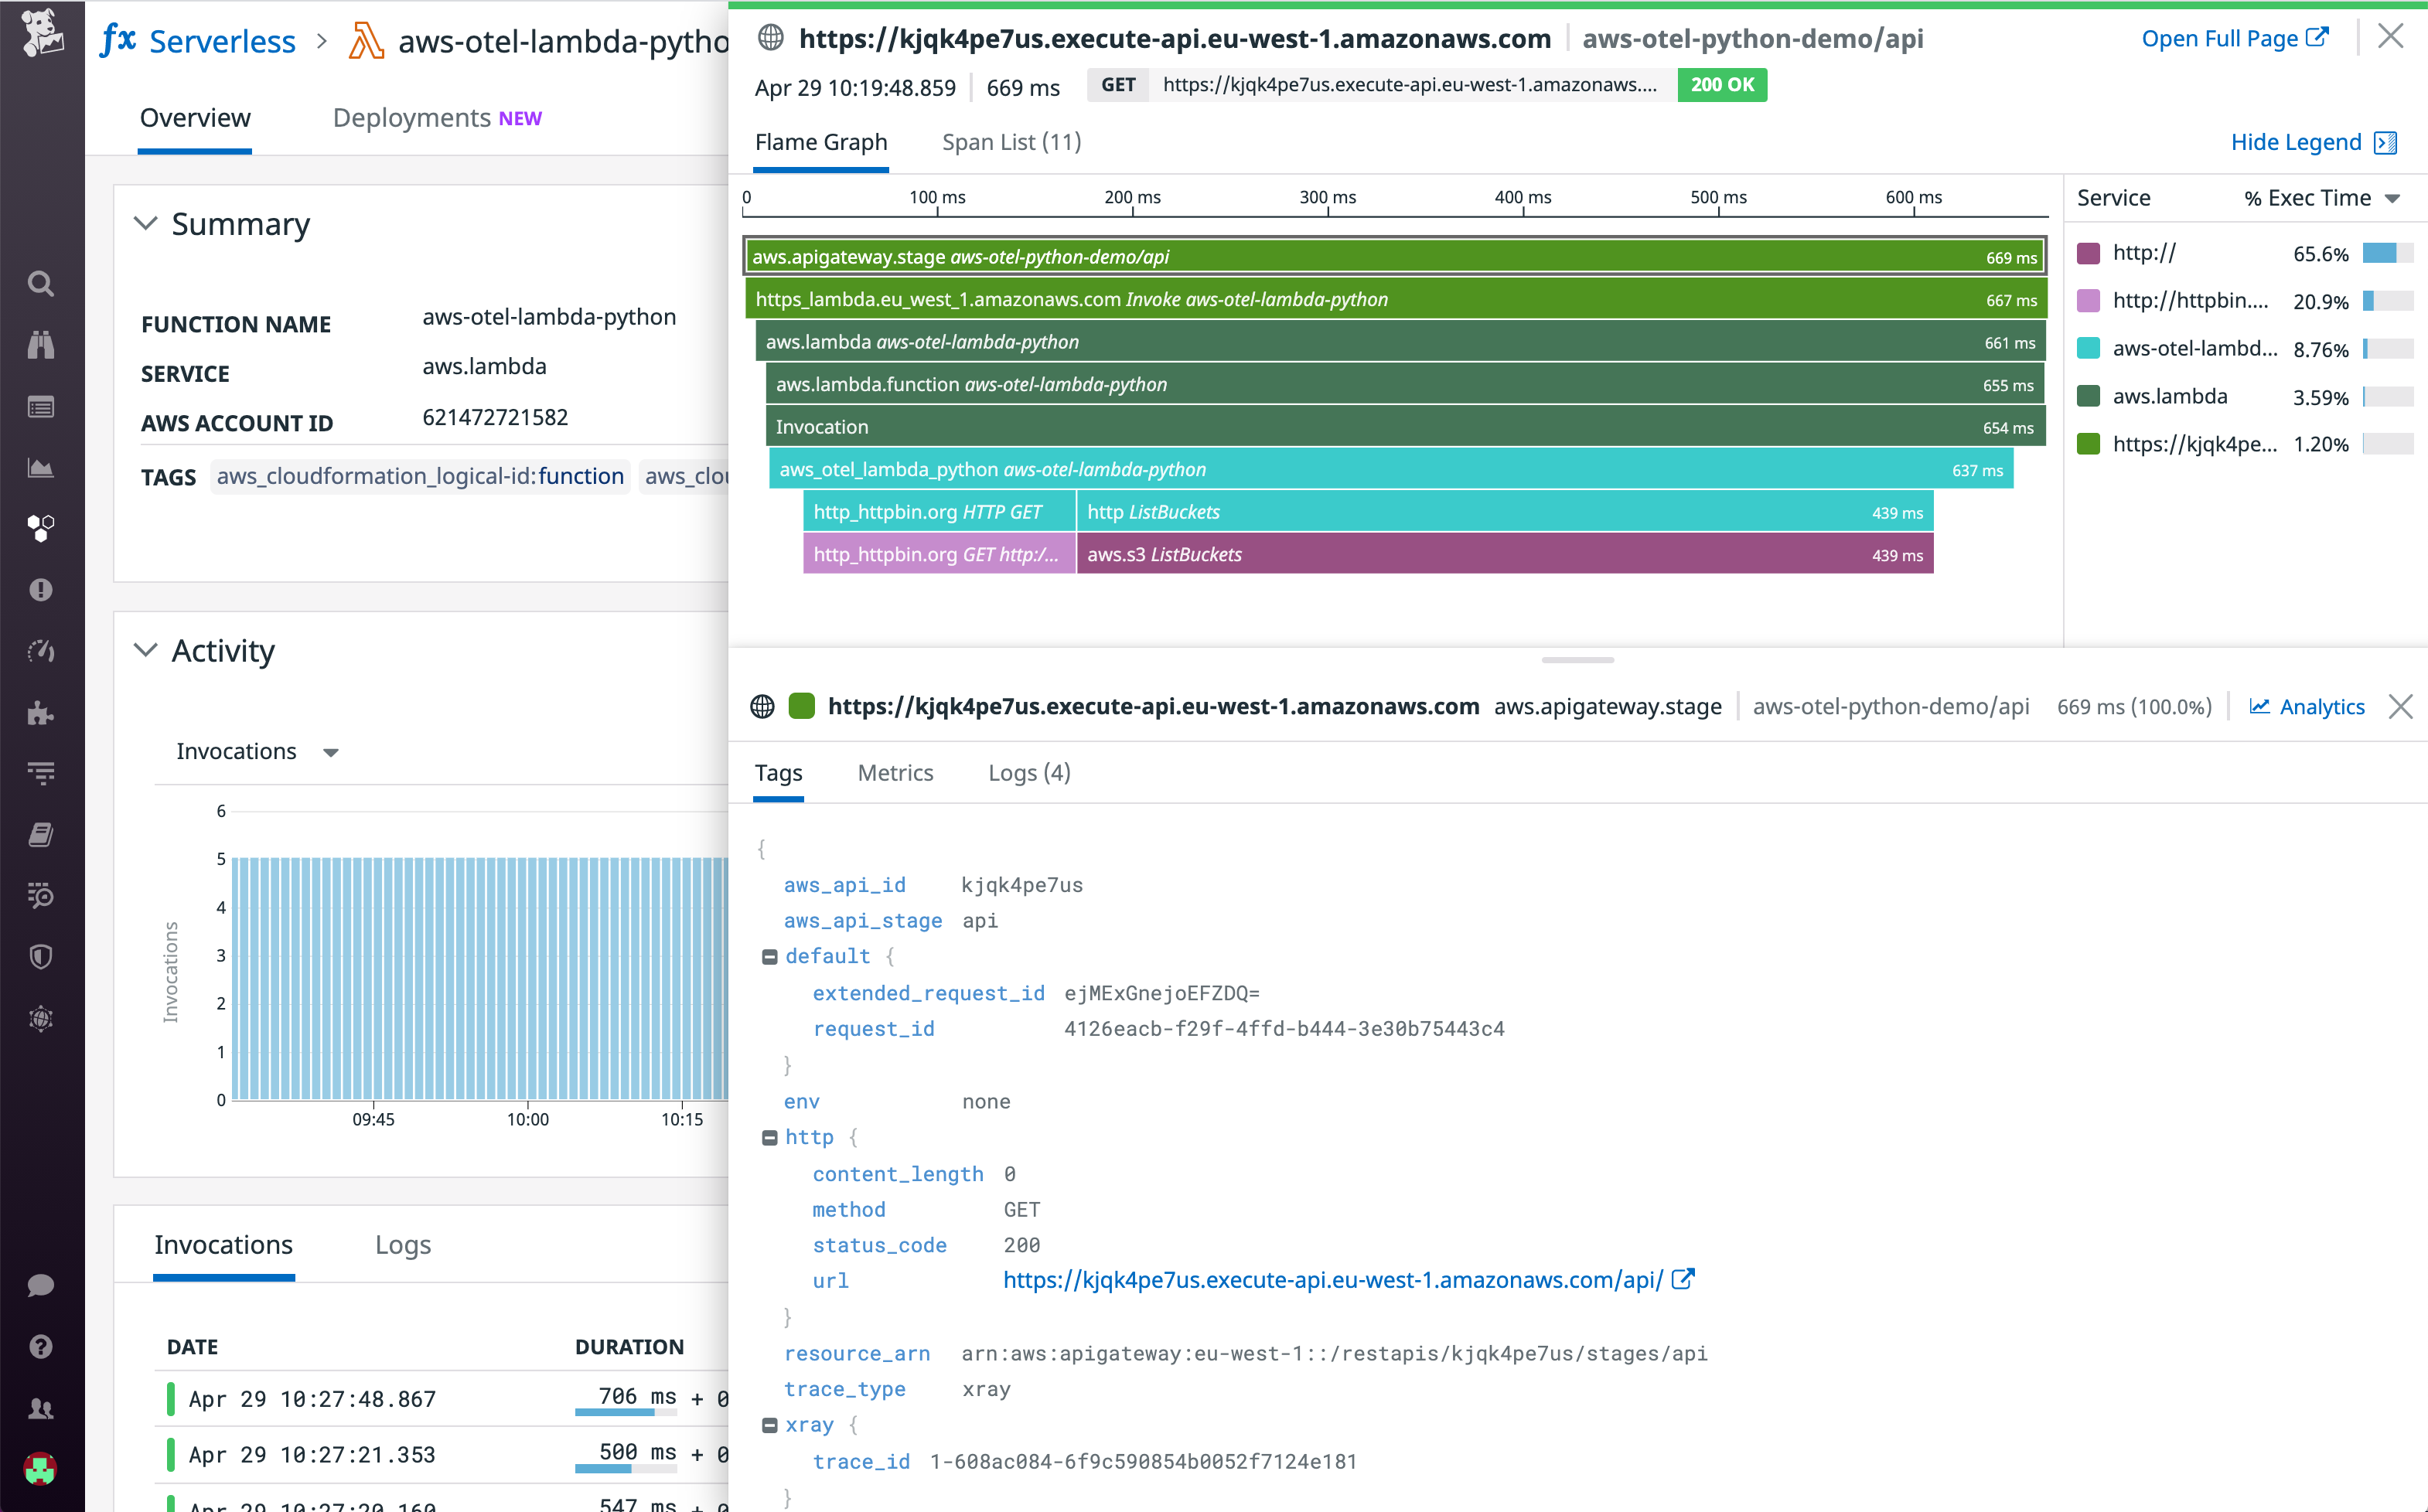Image resolution: width=2428 pixels, height=1512 pixels.
Task: Open the Help question-mark icon in the sidebar
Action: click(x=41, y=1347)
